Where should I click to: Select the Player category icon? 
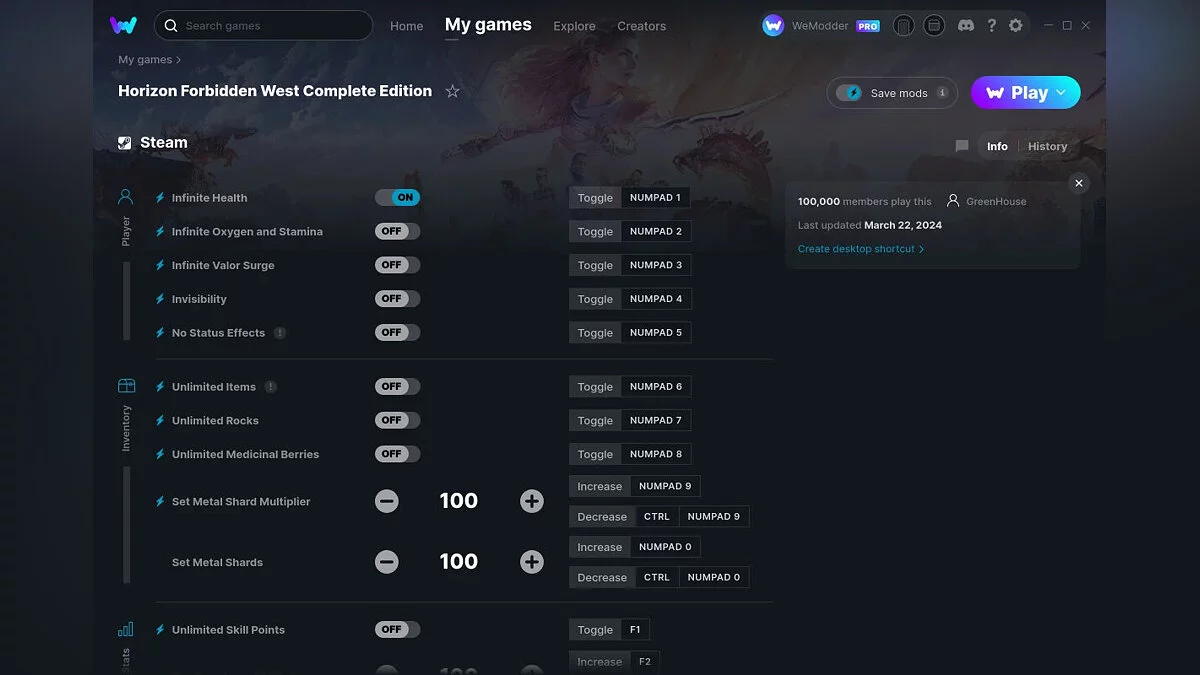pyautogui.click(x=126, y=197)
